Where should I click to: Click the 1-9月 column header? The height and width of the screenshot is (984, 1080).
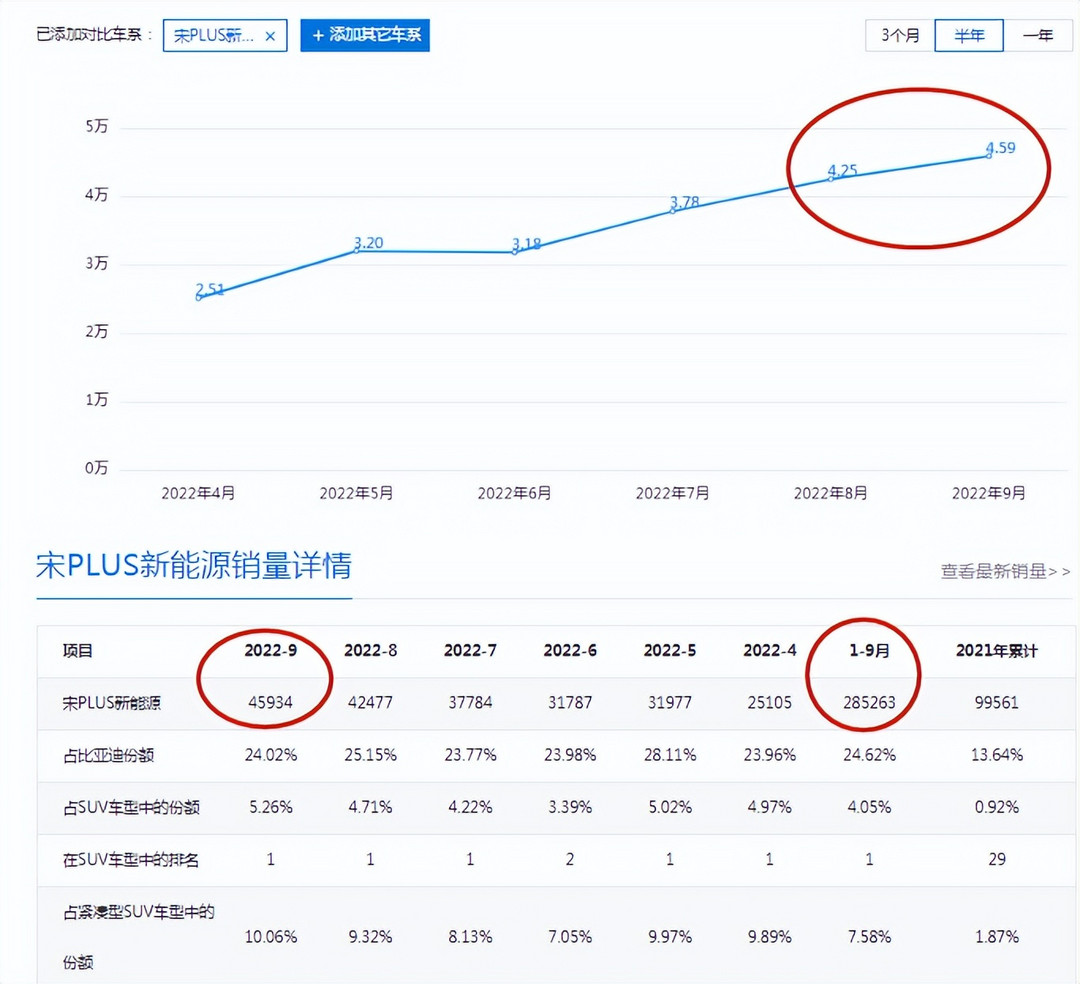(x=869, y=651)
